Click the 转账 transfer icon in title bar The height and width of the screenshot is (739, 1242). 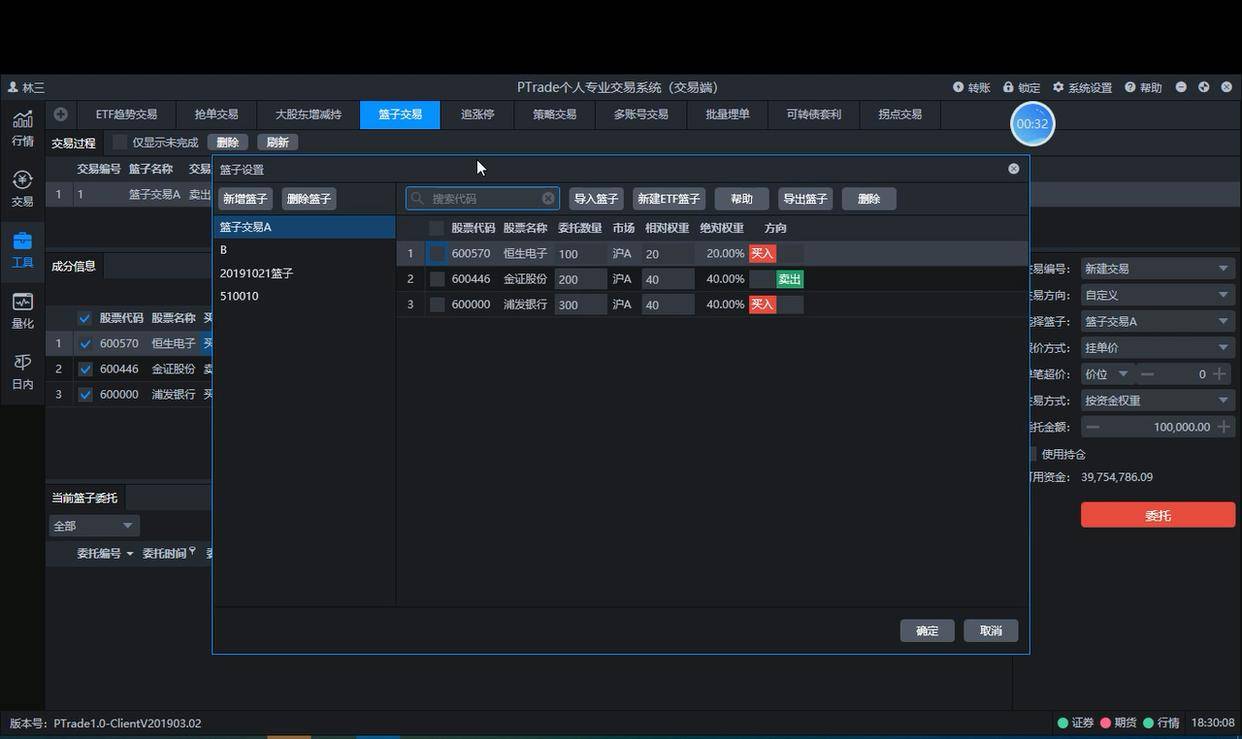[958, 87]
